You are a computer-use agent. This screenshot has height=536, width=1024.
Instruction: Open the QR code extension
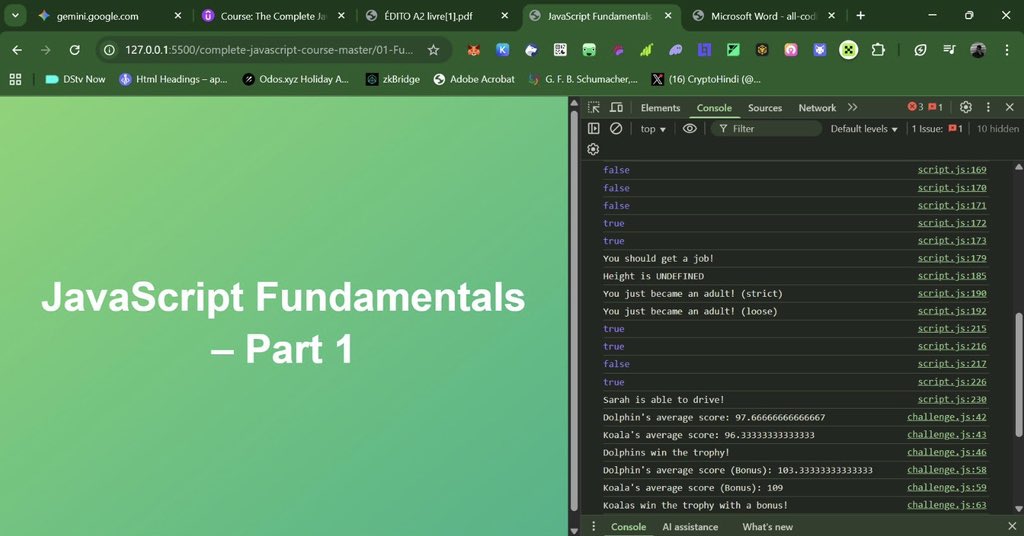[560, 50]
